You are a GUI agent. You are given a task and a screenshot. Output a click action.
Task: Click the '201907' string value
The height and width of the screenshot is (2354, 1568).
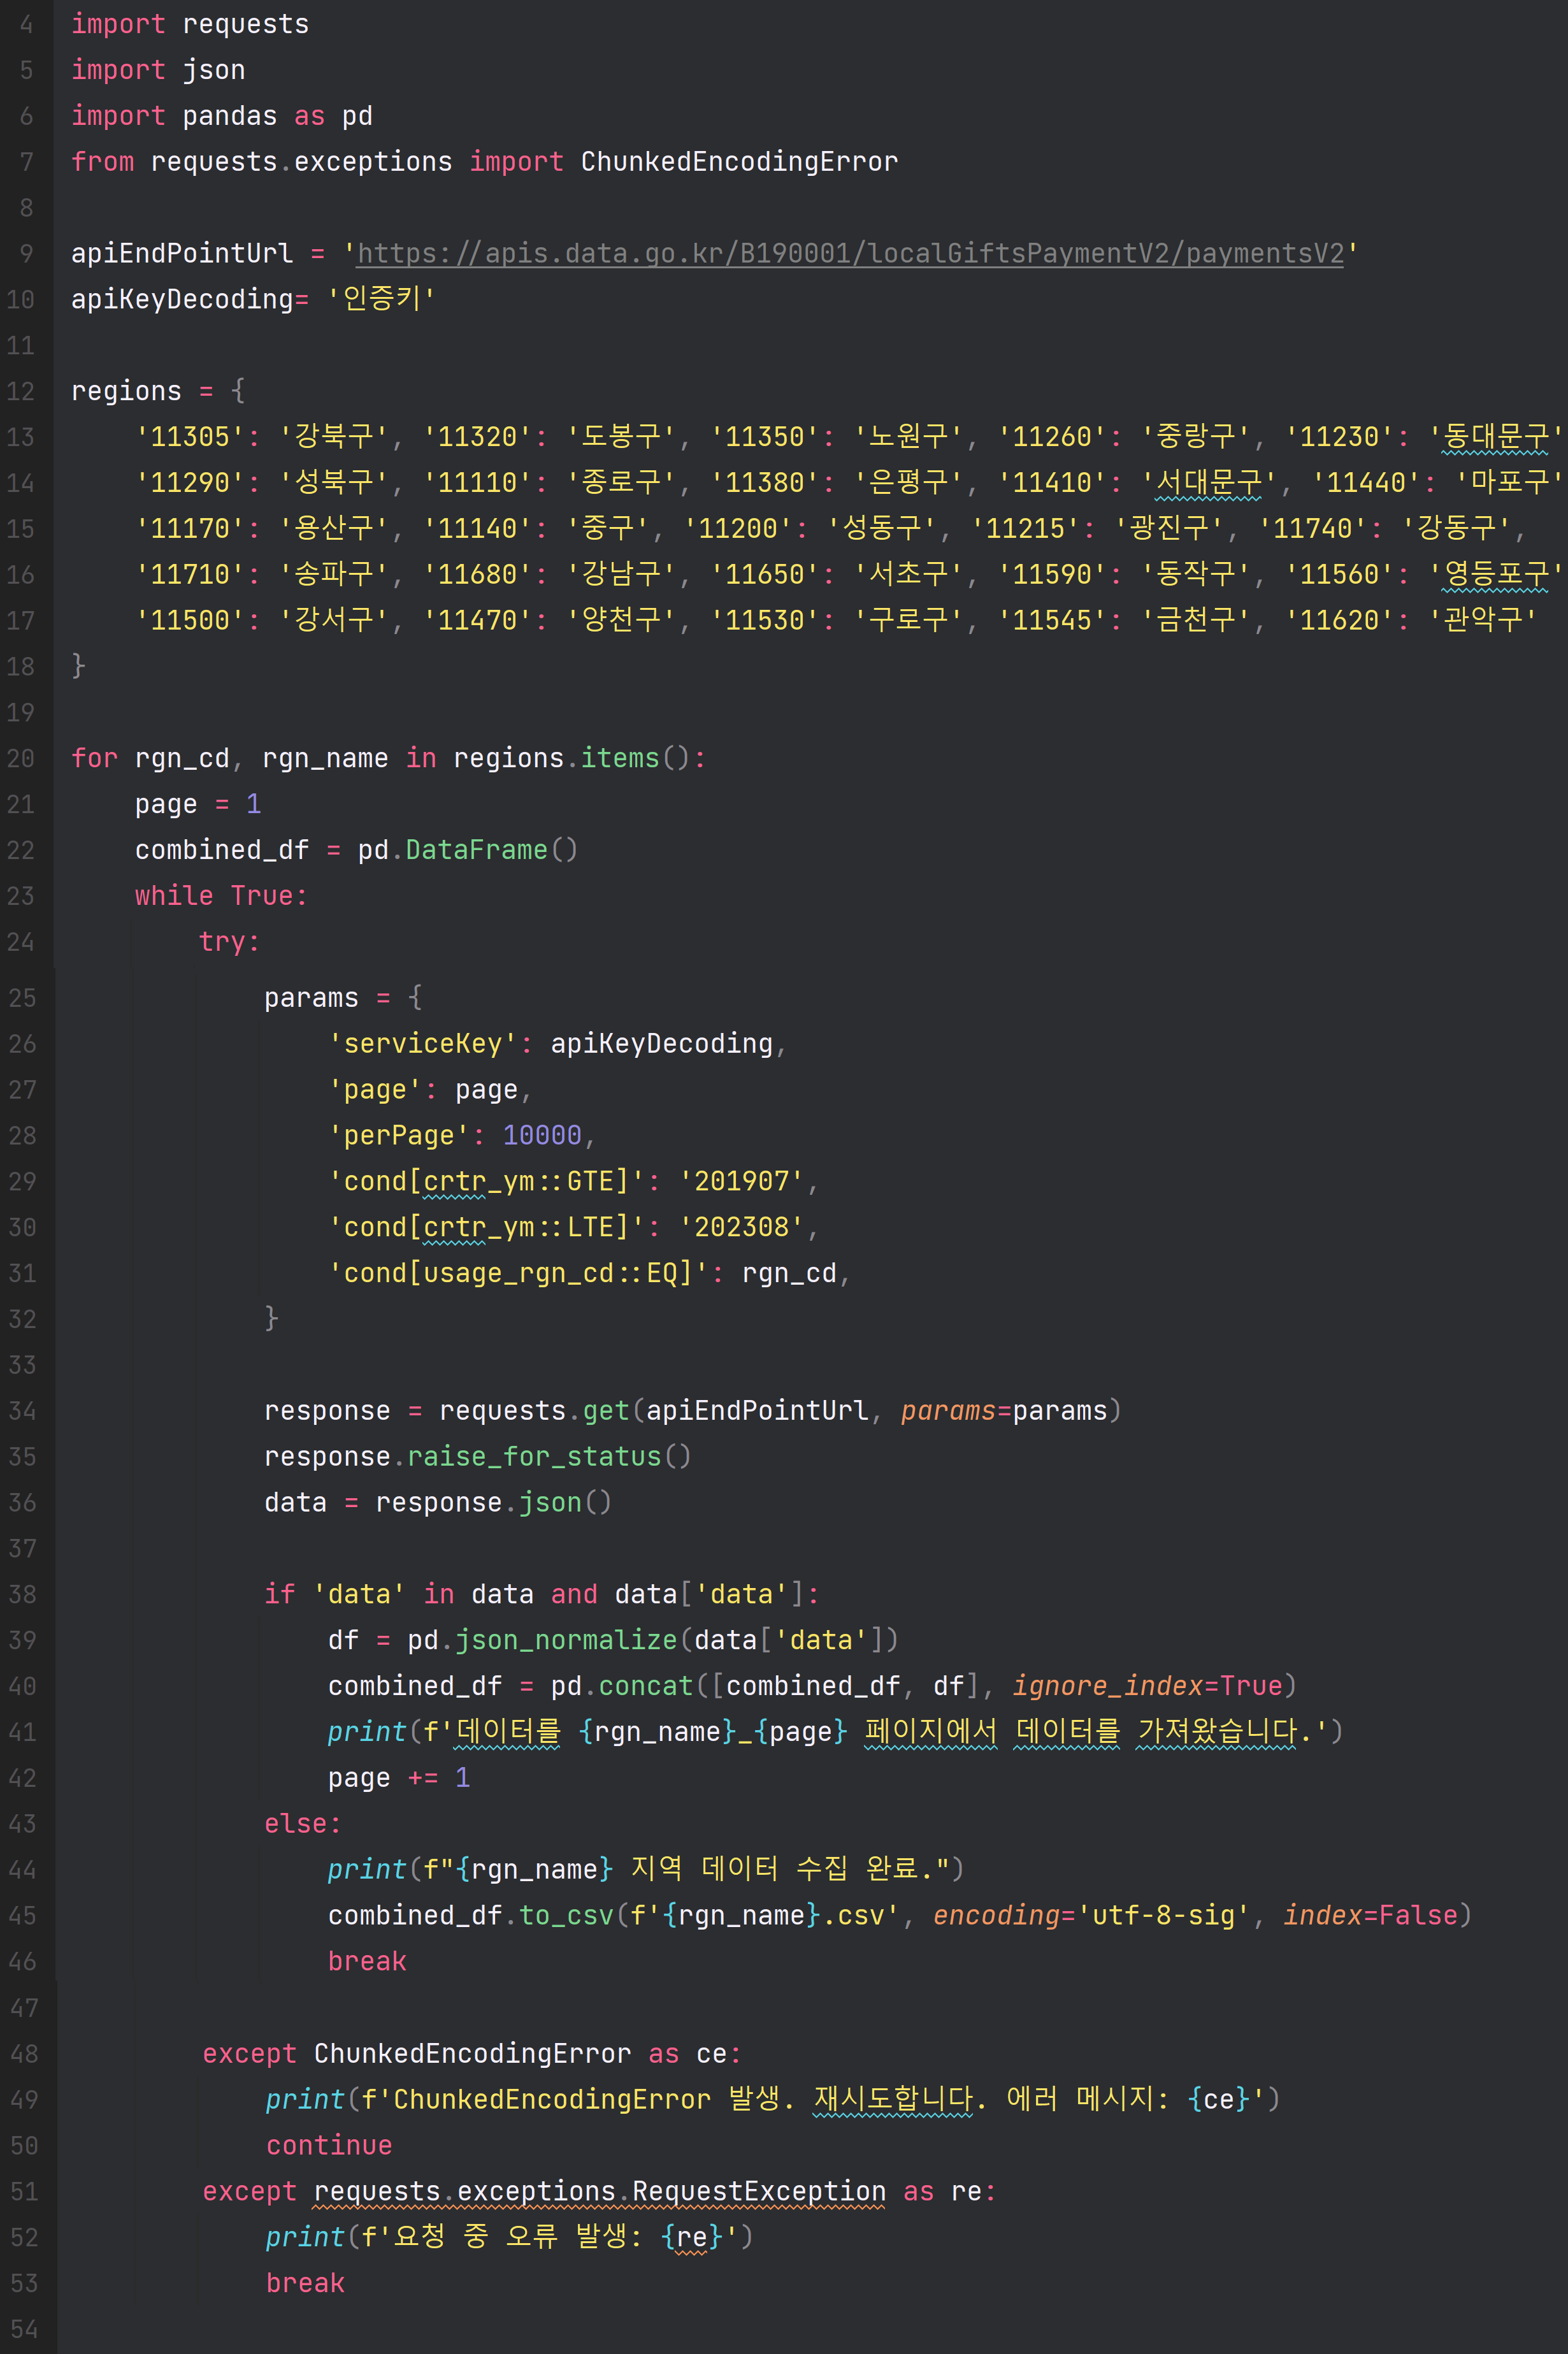coord(741,1182)
